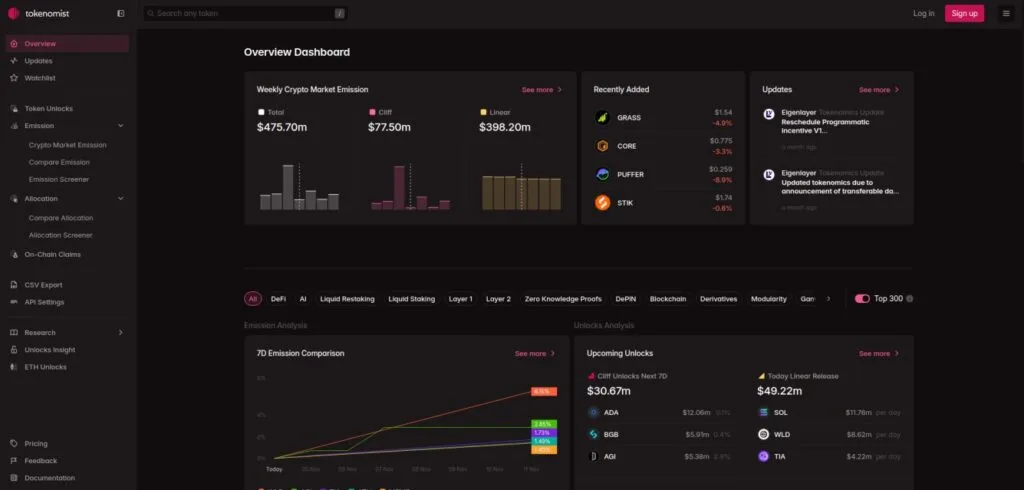This screenshot has width=1024, height=490.
Task: Expand the Research section arrow
Action: (120, 333)
